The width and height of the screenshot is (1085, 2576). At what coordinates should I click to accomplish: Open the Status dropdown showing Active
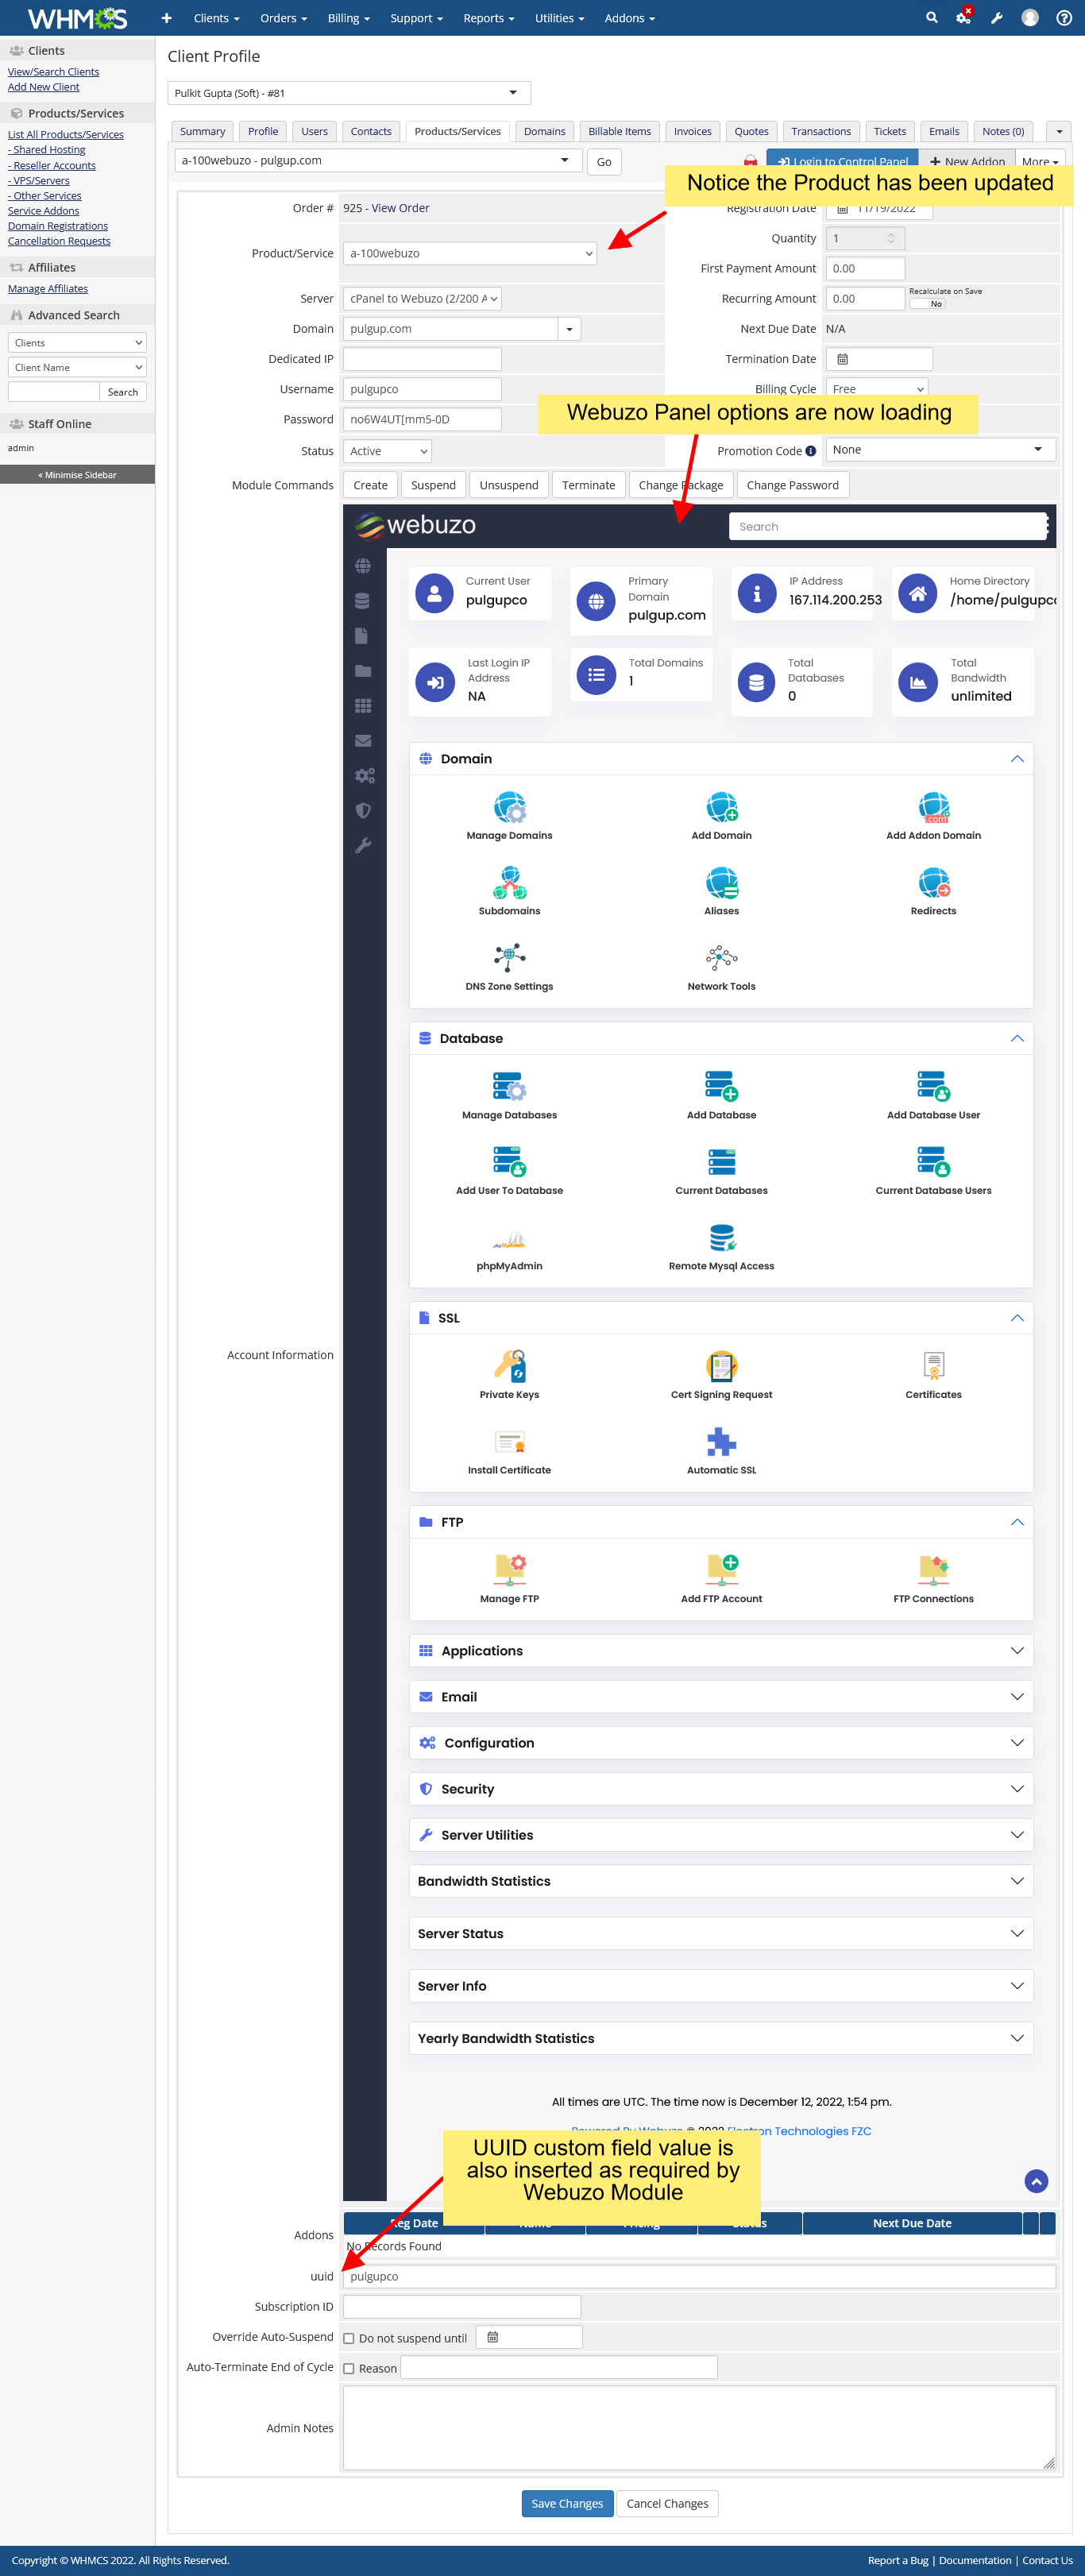(x=387, y=451)
